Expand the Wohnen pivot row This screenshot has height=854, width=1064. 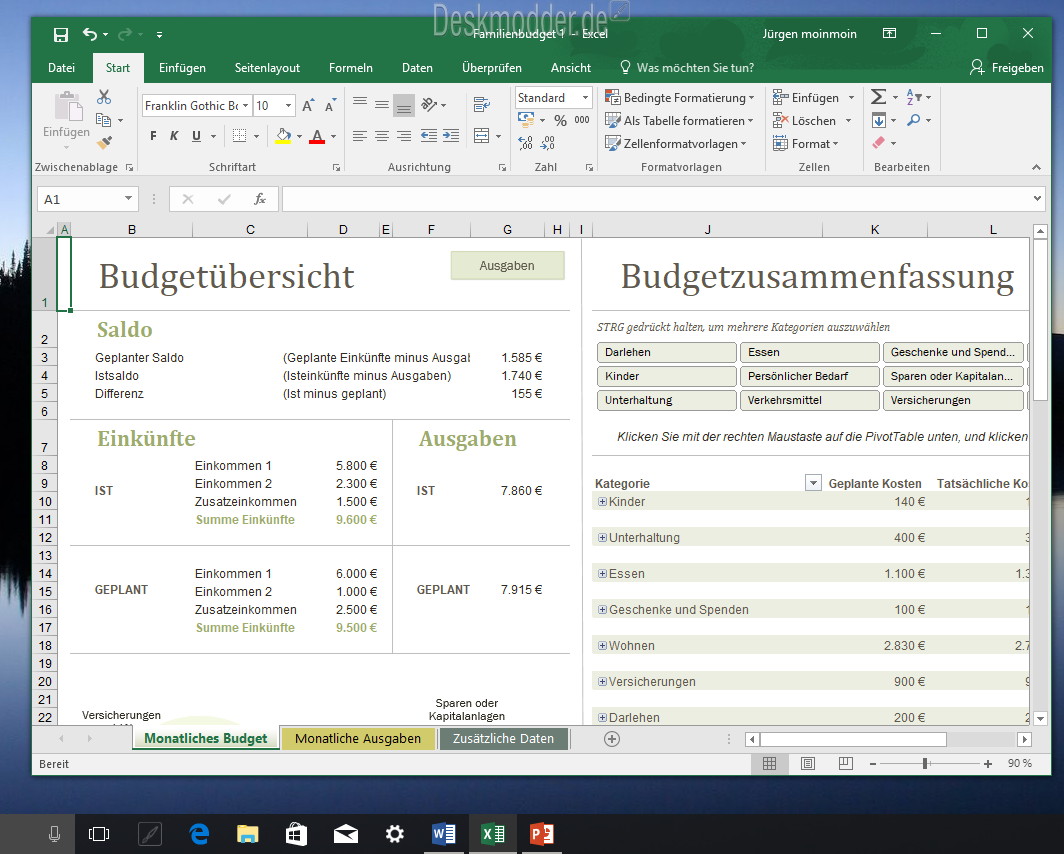point(602,646)
